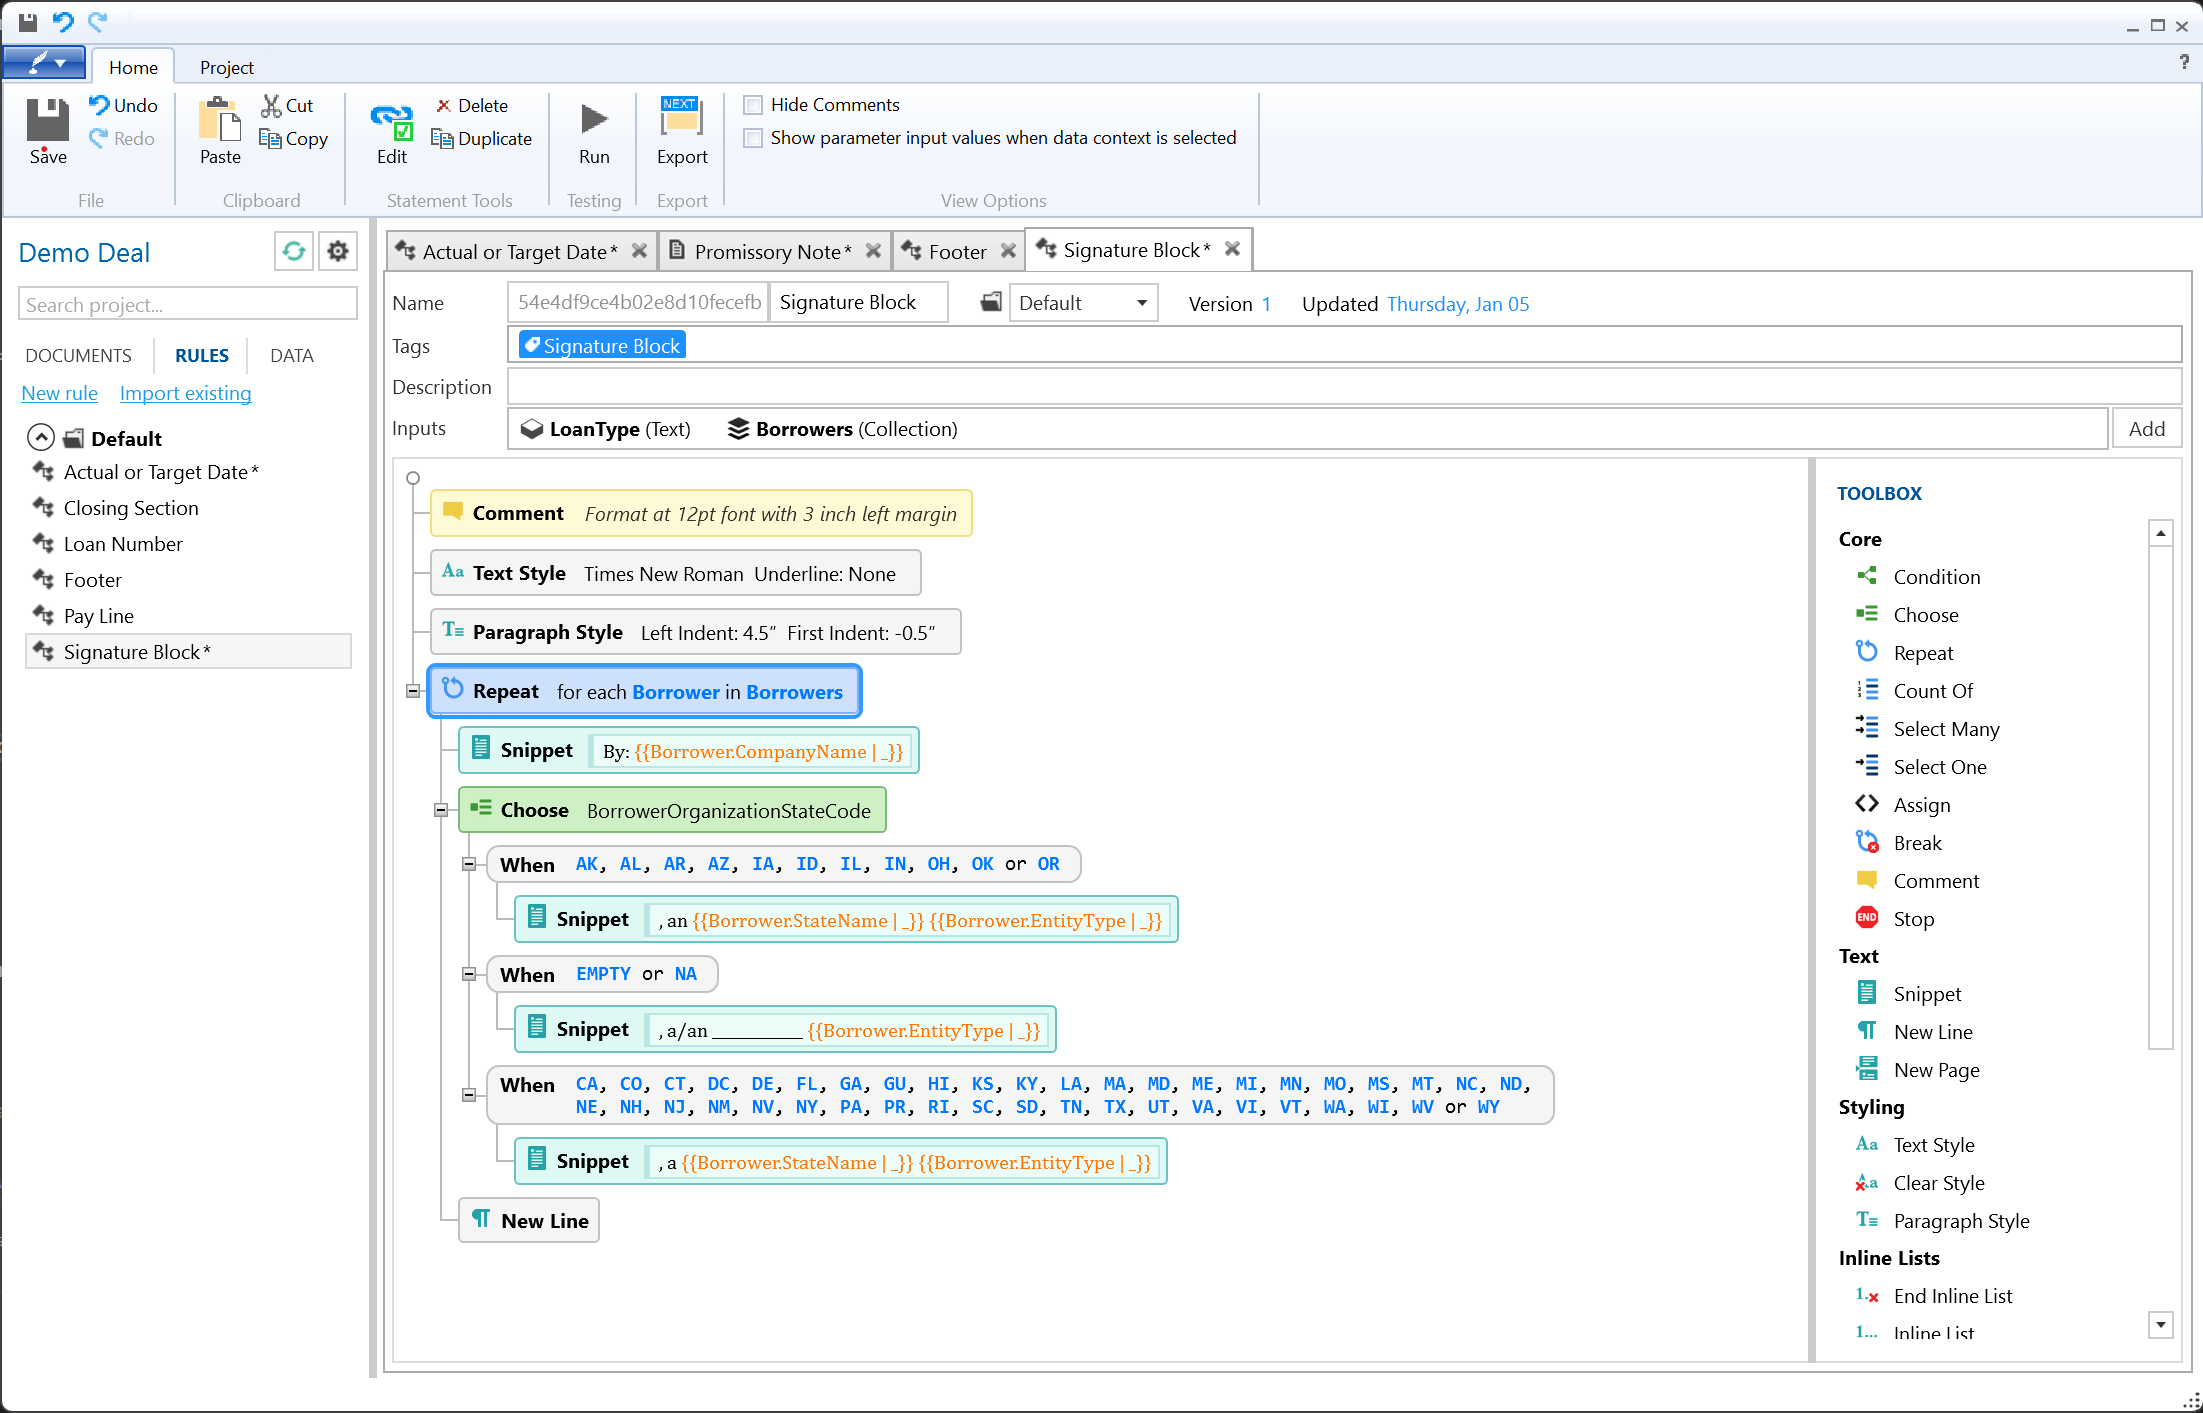Screen dimensions: 2203x1413
Task: Click the Paste clipboard icon
Action: pos(220,120)
